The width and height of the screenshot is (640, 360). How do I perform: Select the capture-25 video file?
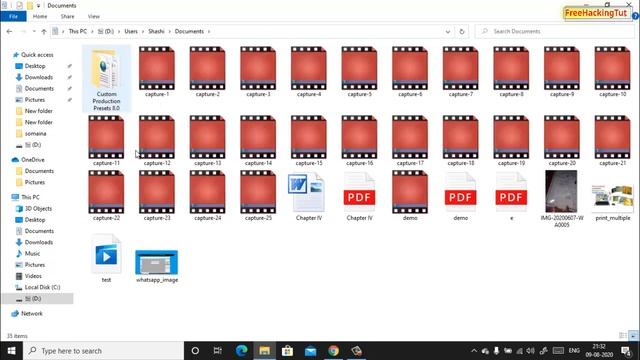[x=258, y=196]
